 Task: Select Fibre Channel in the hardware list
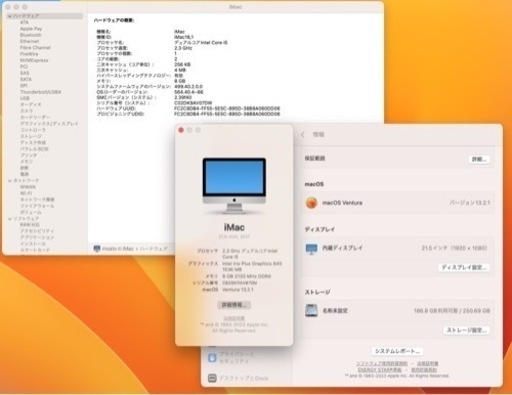(35, 48)
